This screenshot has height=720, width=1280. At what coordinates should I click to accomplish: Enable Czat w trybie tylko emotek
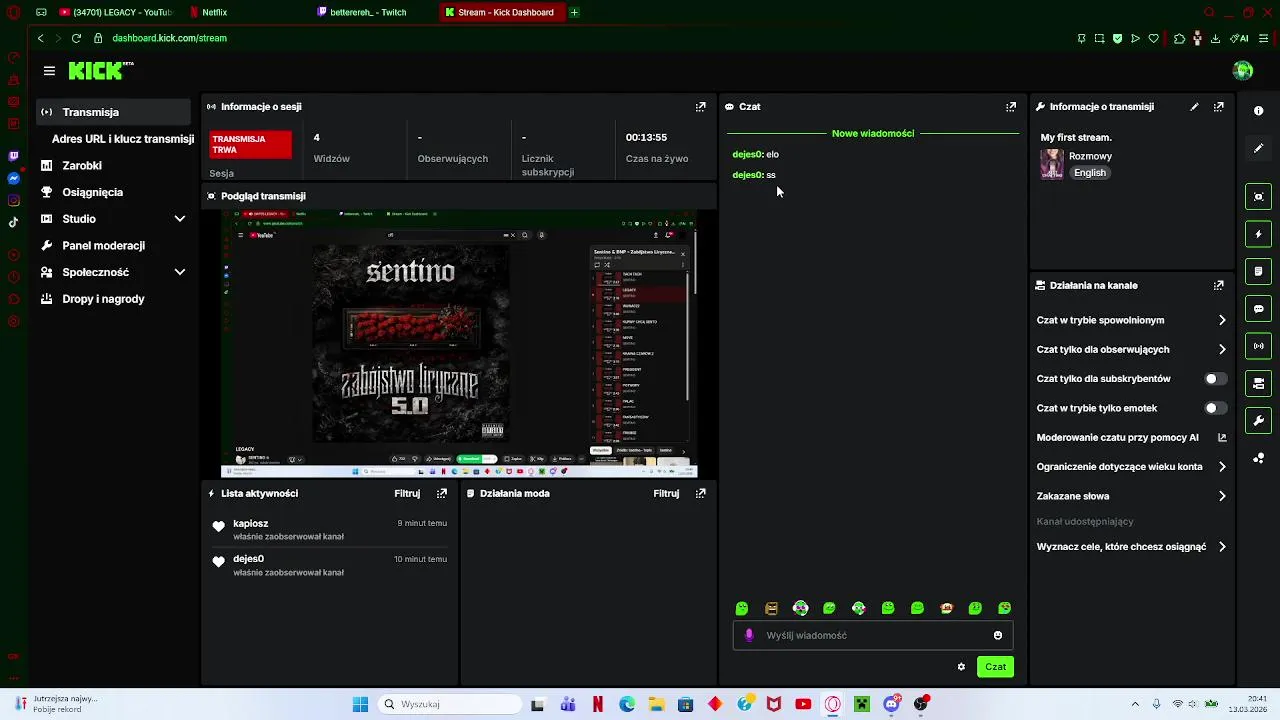1215,408
